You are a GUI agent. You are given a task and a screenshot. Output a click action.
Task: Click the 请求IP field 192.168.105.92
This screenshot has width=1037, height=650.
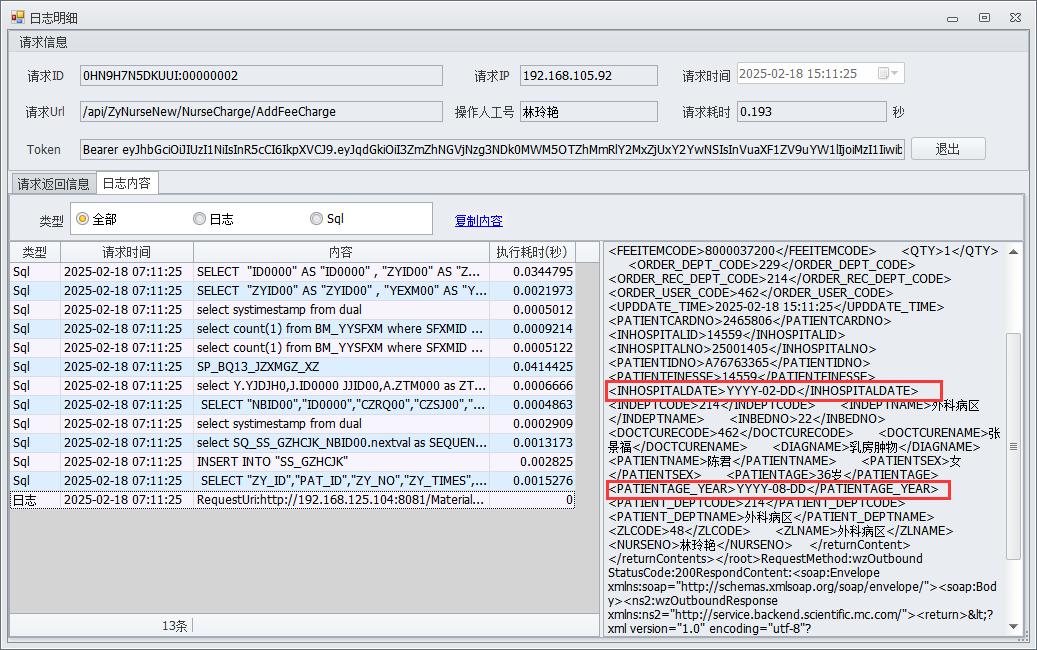coord(589,75)
